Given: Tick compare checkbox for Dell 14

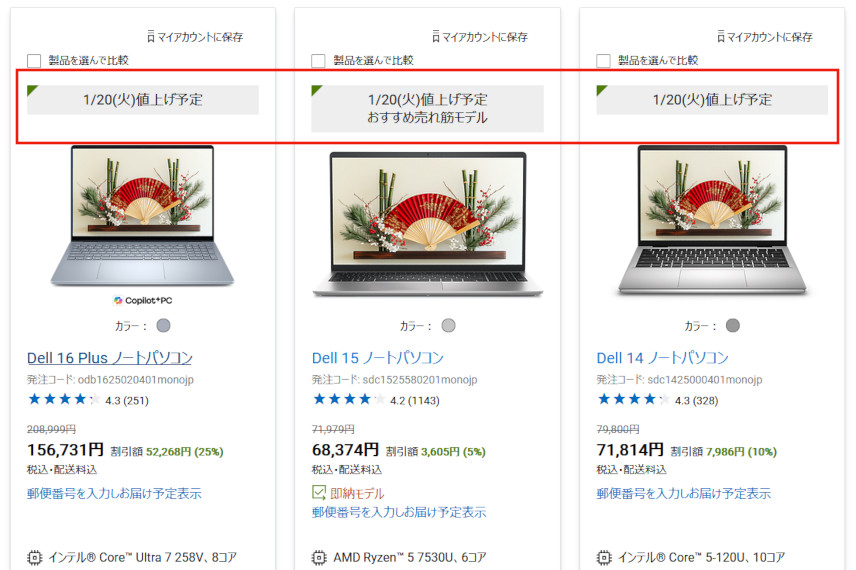Looking at the screenshot, I should 603,61.
